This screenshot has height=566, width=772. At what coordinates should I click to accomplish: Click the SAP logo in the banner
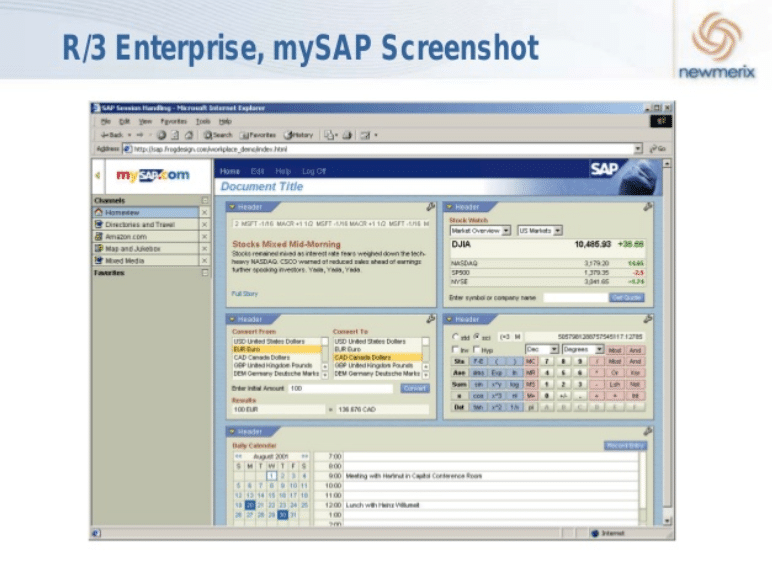tap(604, 169)
